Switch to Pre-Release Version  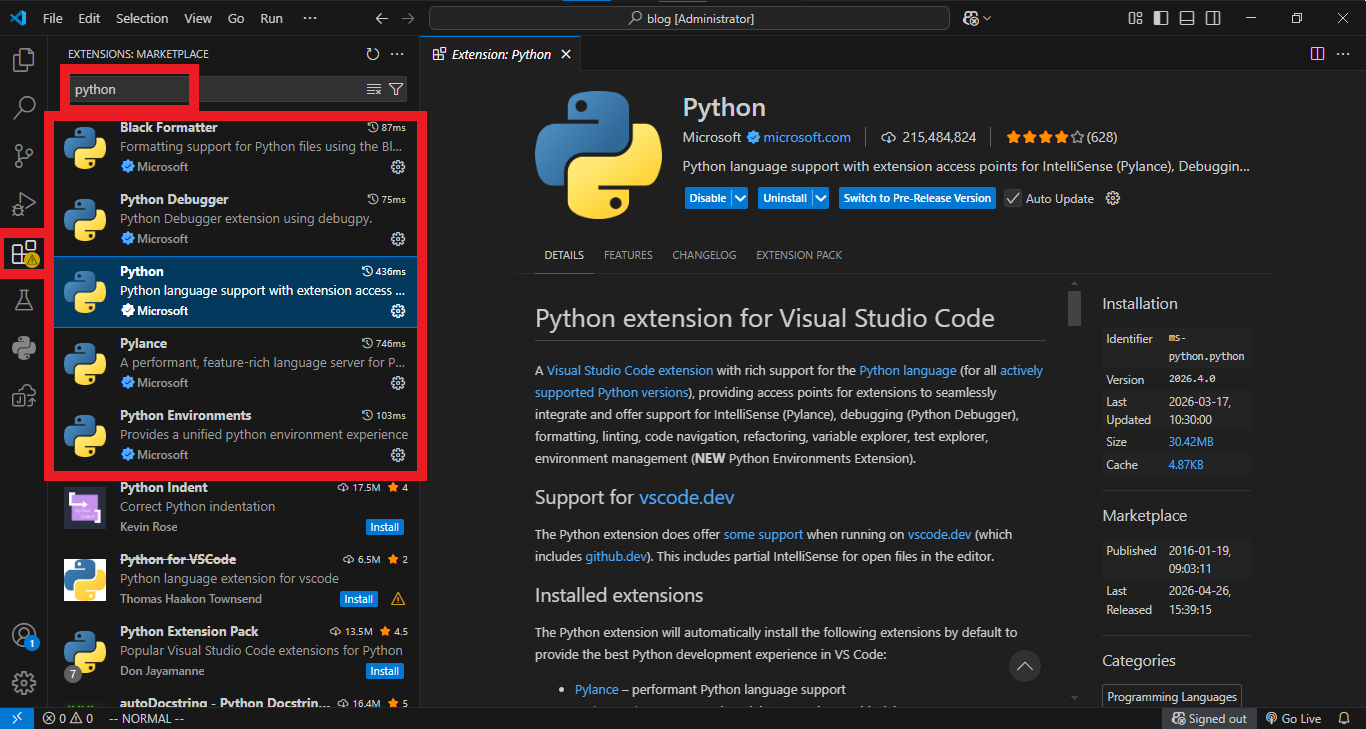pyautogui.click(x=917, y=198)
